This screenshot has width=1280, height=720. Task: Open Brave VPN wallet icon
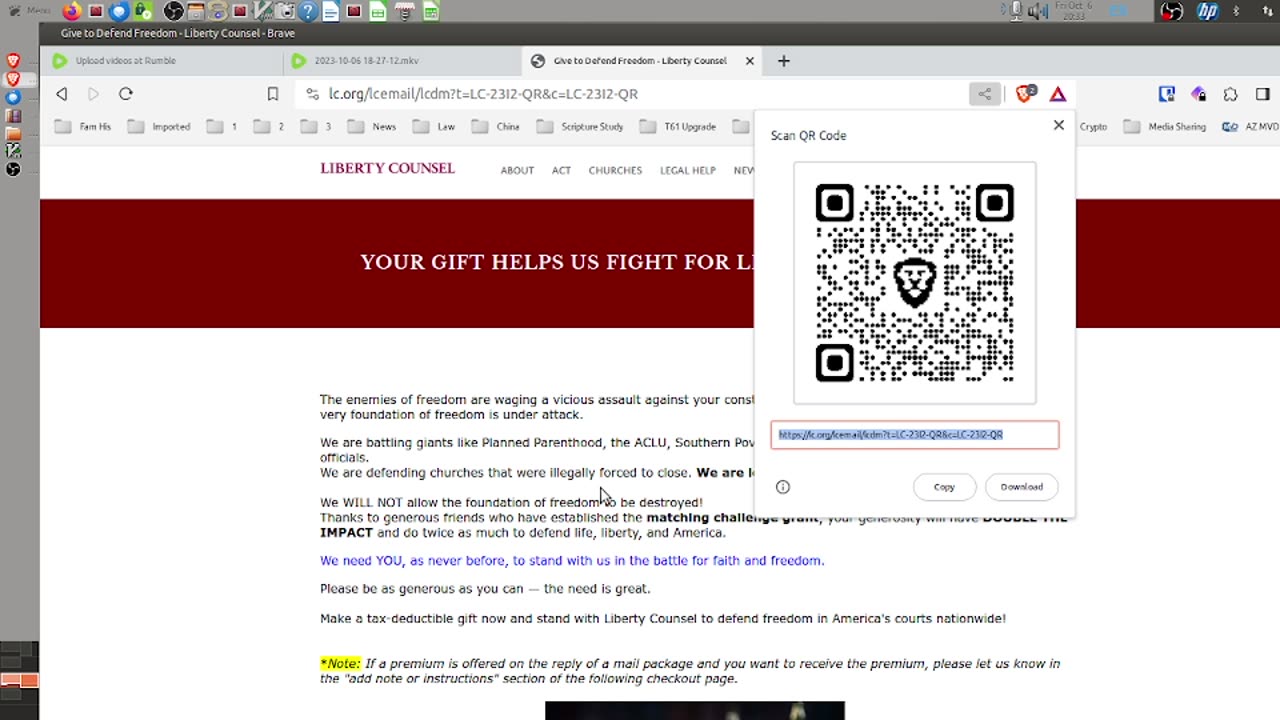click(1199, 94)
